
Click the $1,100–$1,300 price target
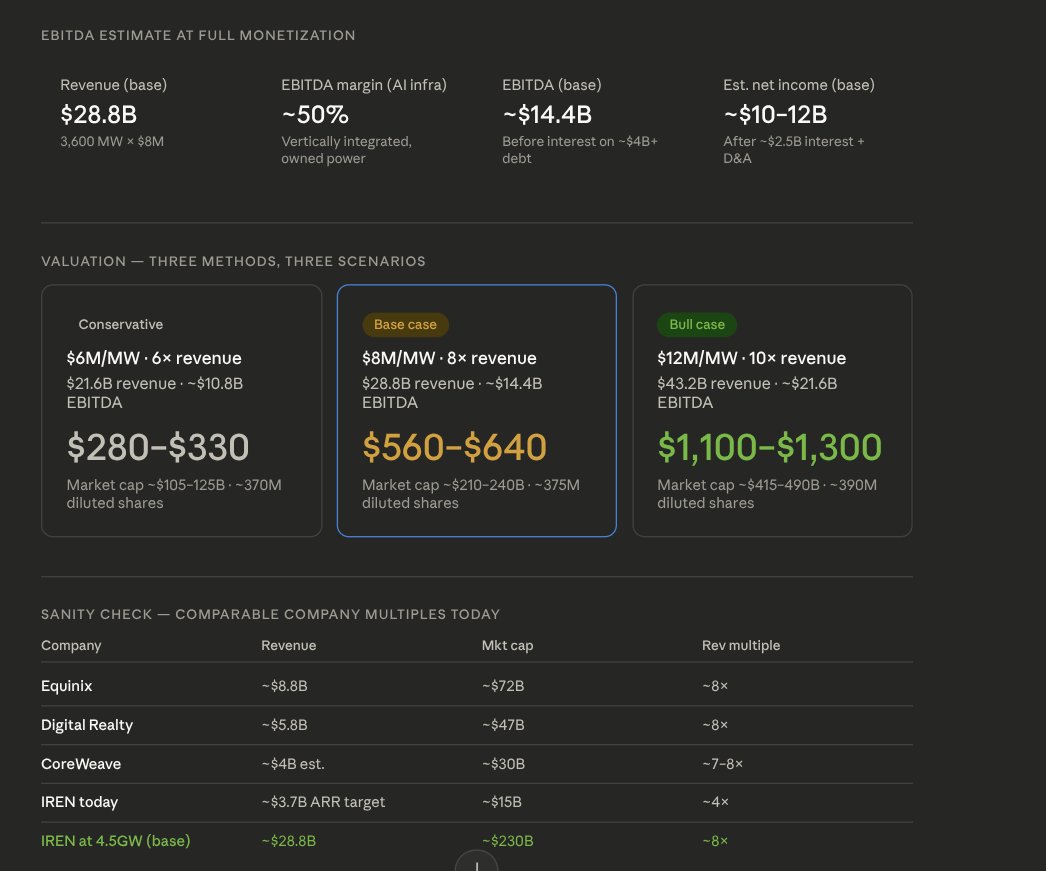point(769,447)
